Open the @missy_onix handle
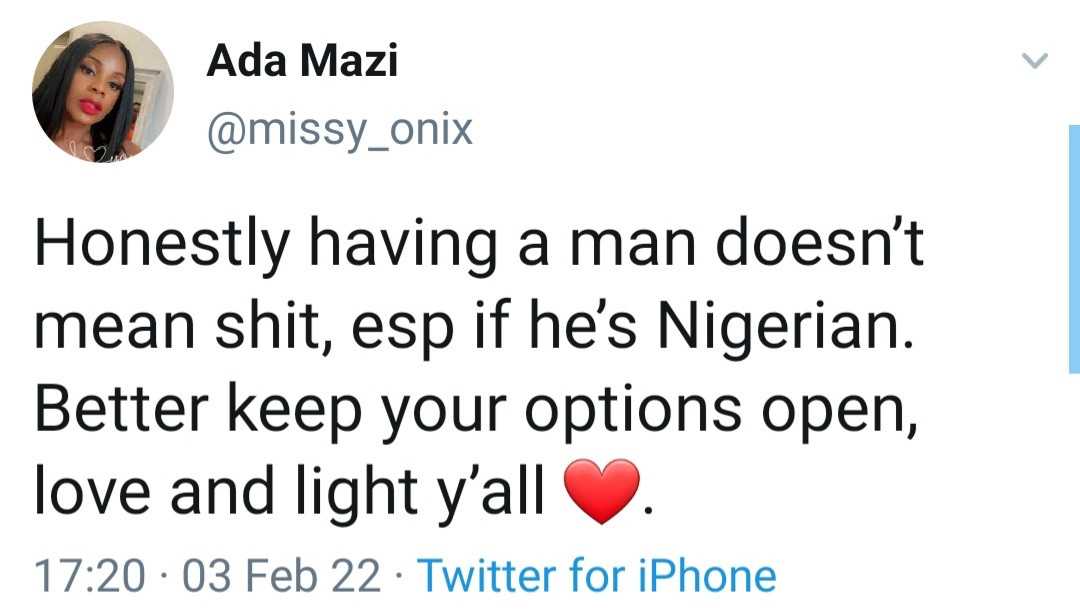This screenshot has width=1080, height=611. coord(339,129)
